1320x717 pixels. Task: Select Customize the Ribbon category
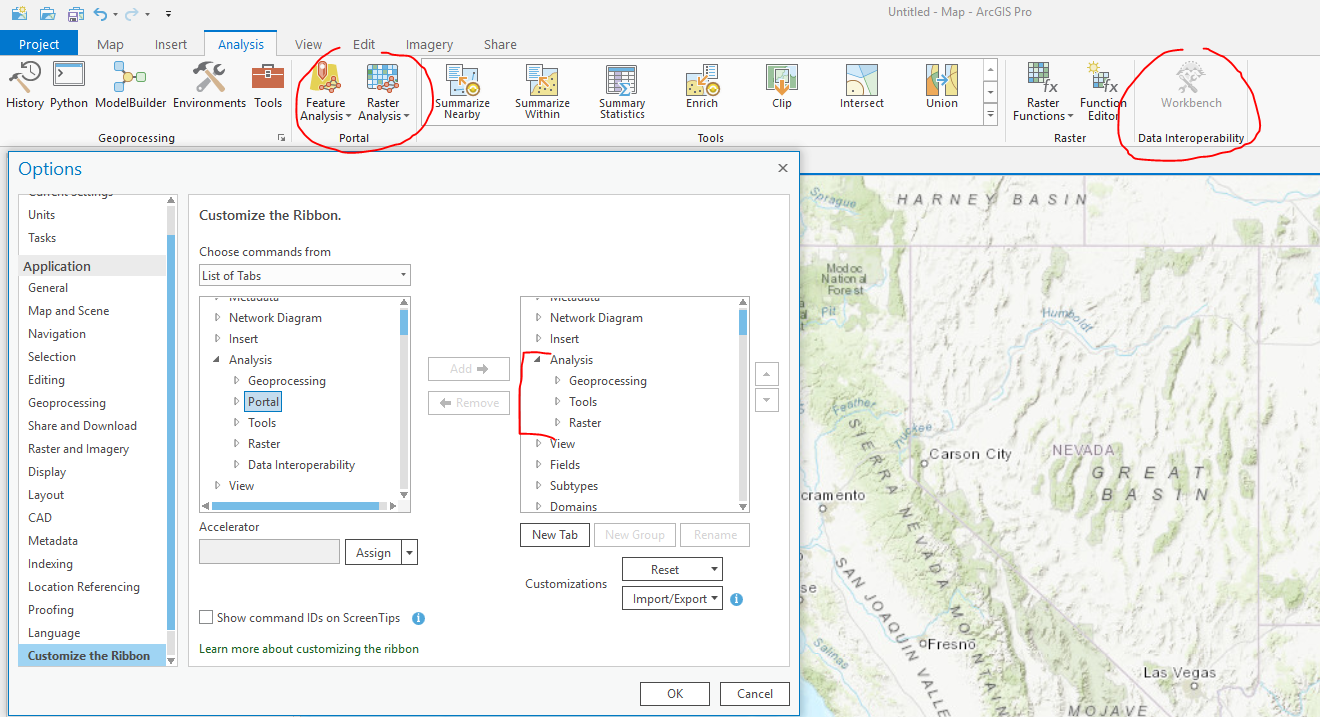tap(91, 656)
